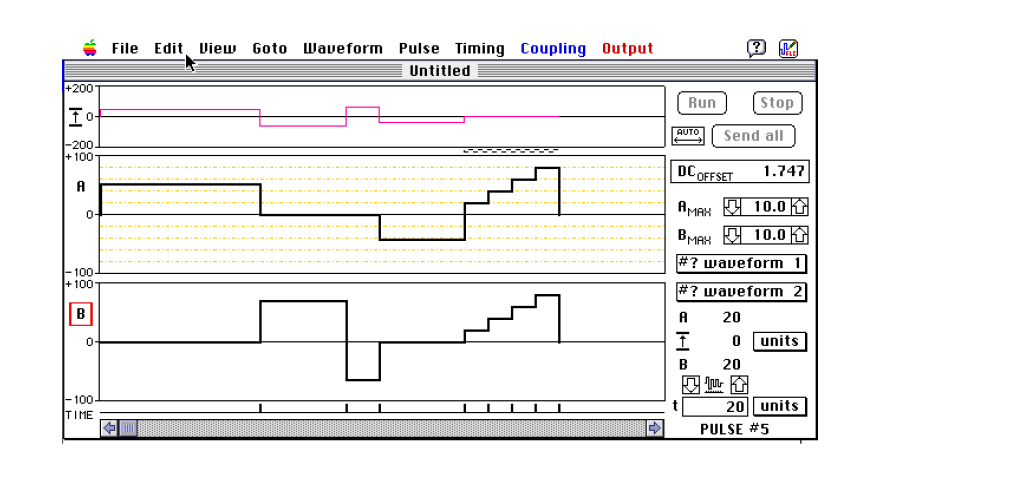Open the File menu

click(x=125, y=48)
